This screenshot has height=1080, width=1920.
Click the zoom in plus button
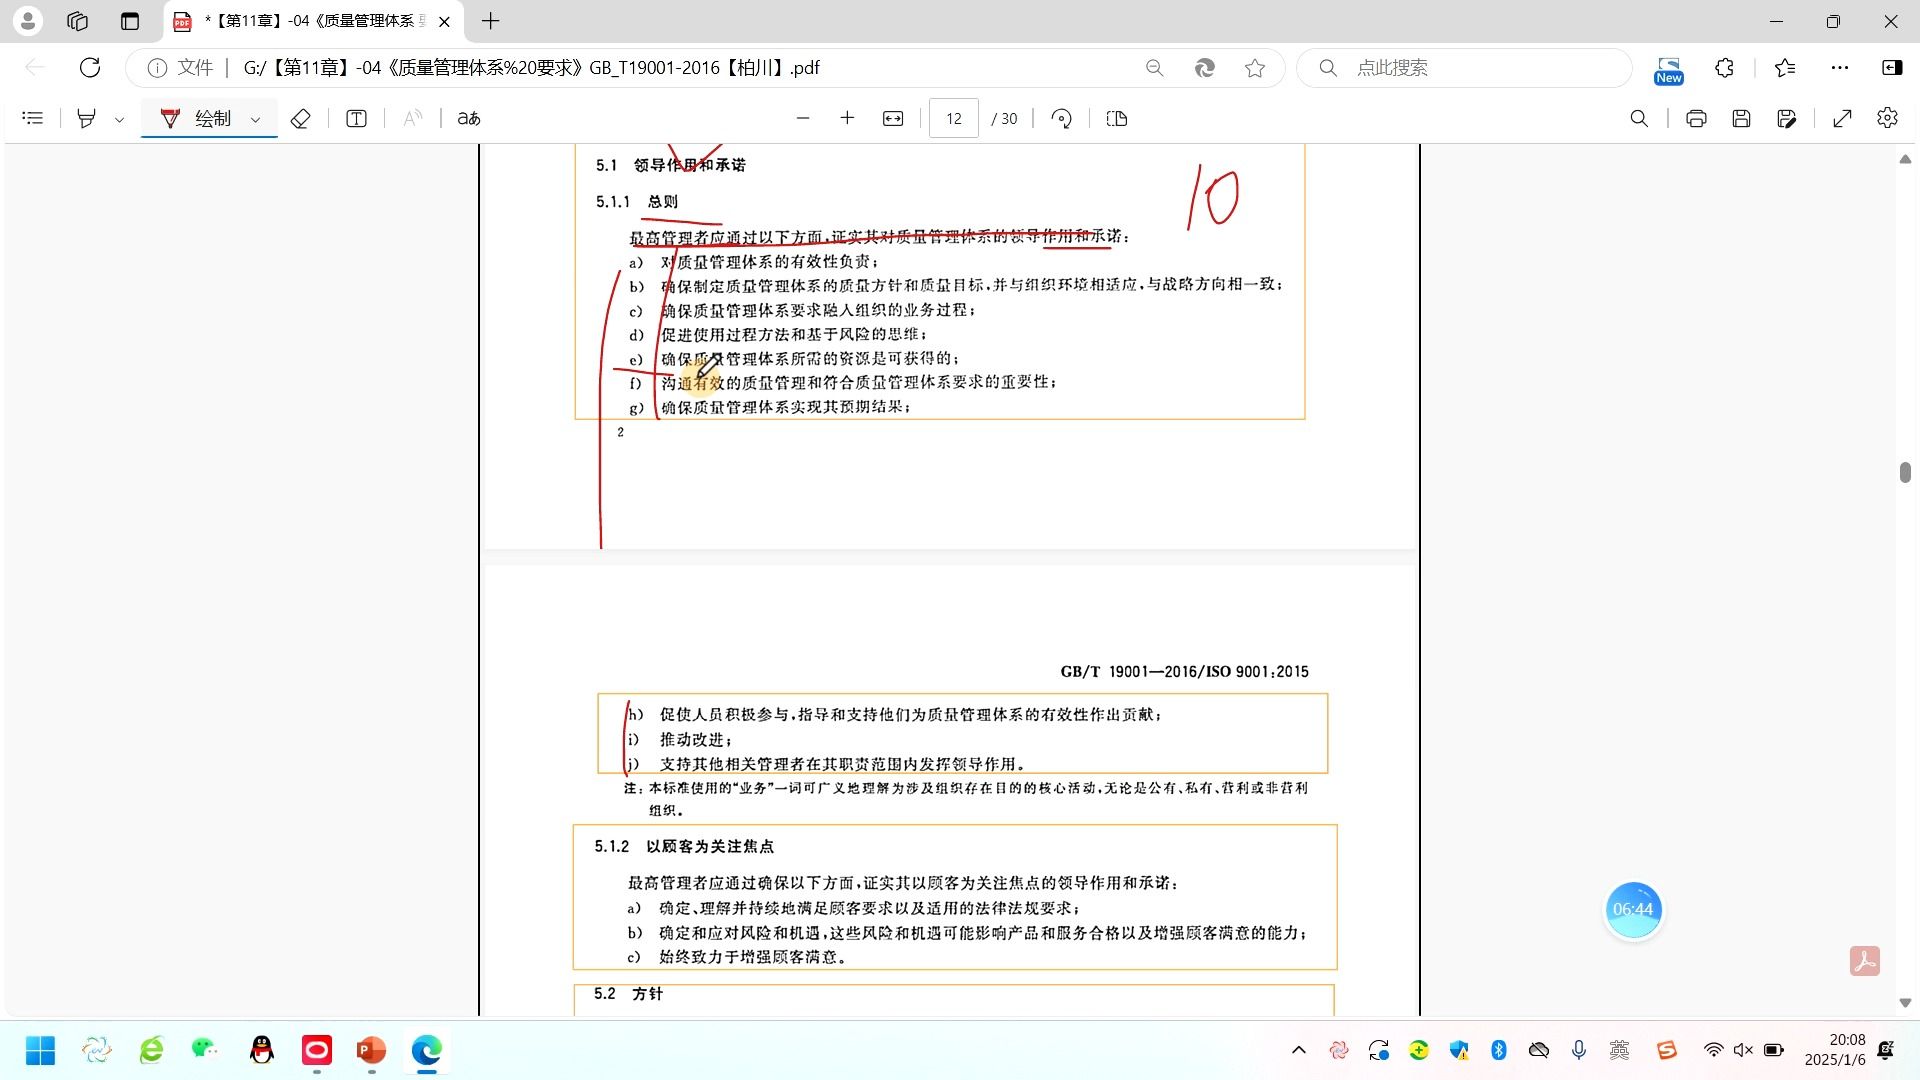tap(847, 119)
